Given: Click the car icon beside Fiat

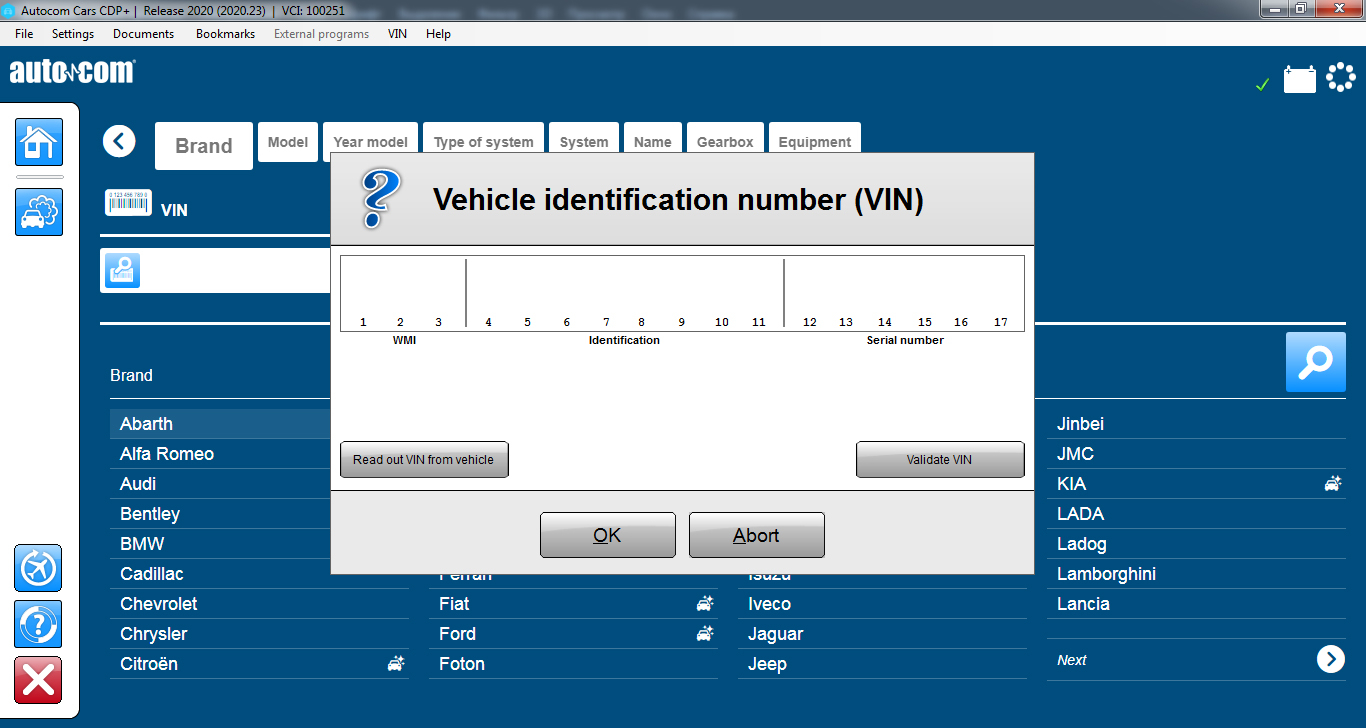Looking at the screenshot, I should pyautogui.click(x=705, y=604).
